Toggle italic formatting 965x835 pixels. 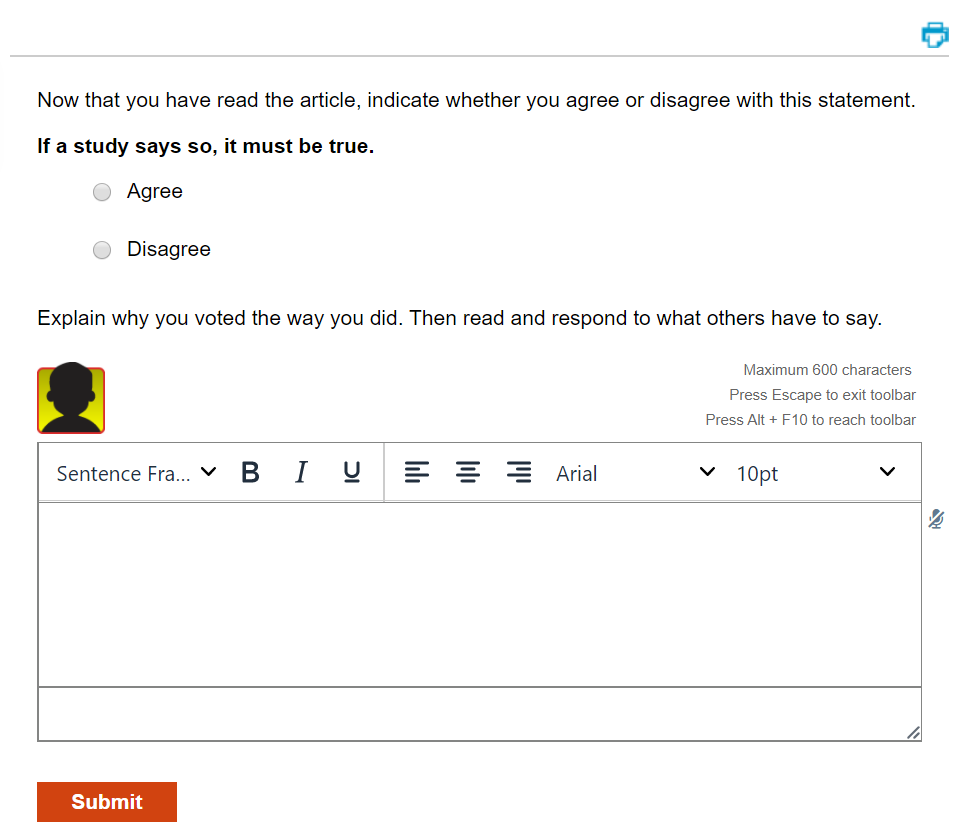coord(301,473)
